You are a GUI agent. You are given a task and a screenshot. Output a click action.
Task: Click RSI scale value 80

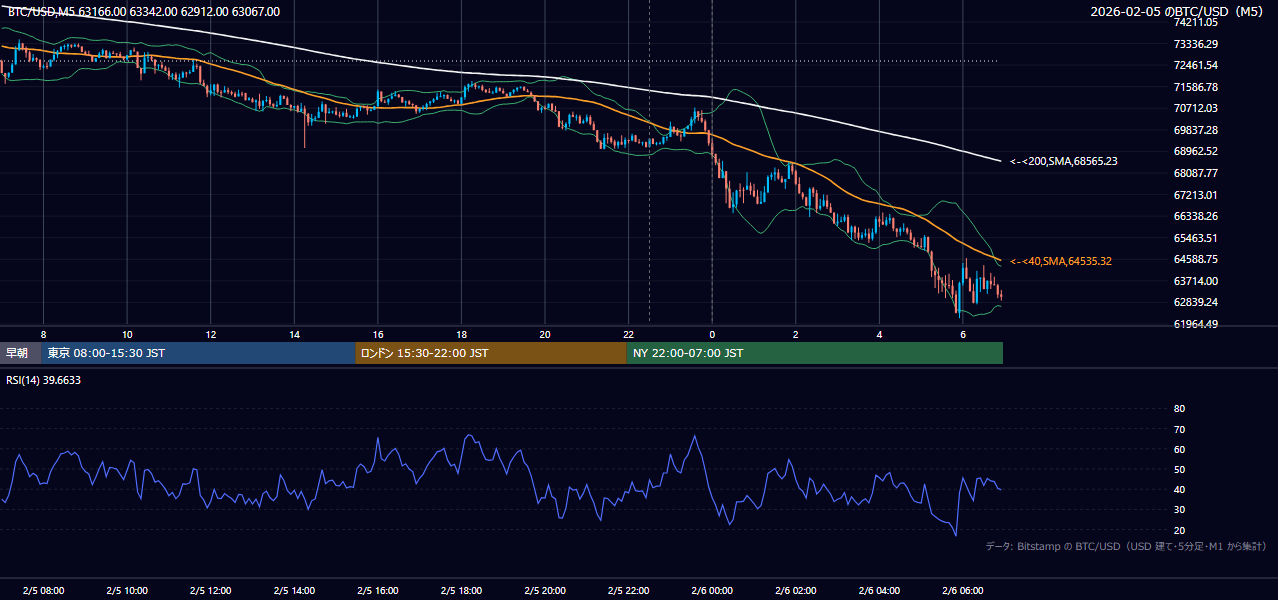click(1179, 409)
